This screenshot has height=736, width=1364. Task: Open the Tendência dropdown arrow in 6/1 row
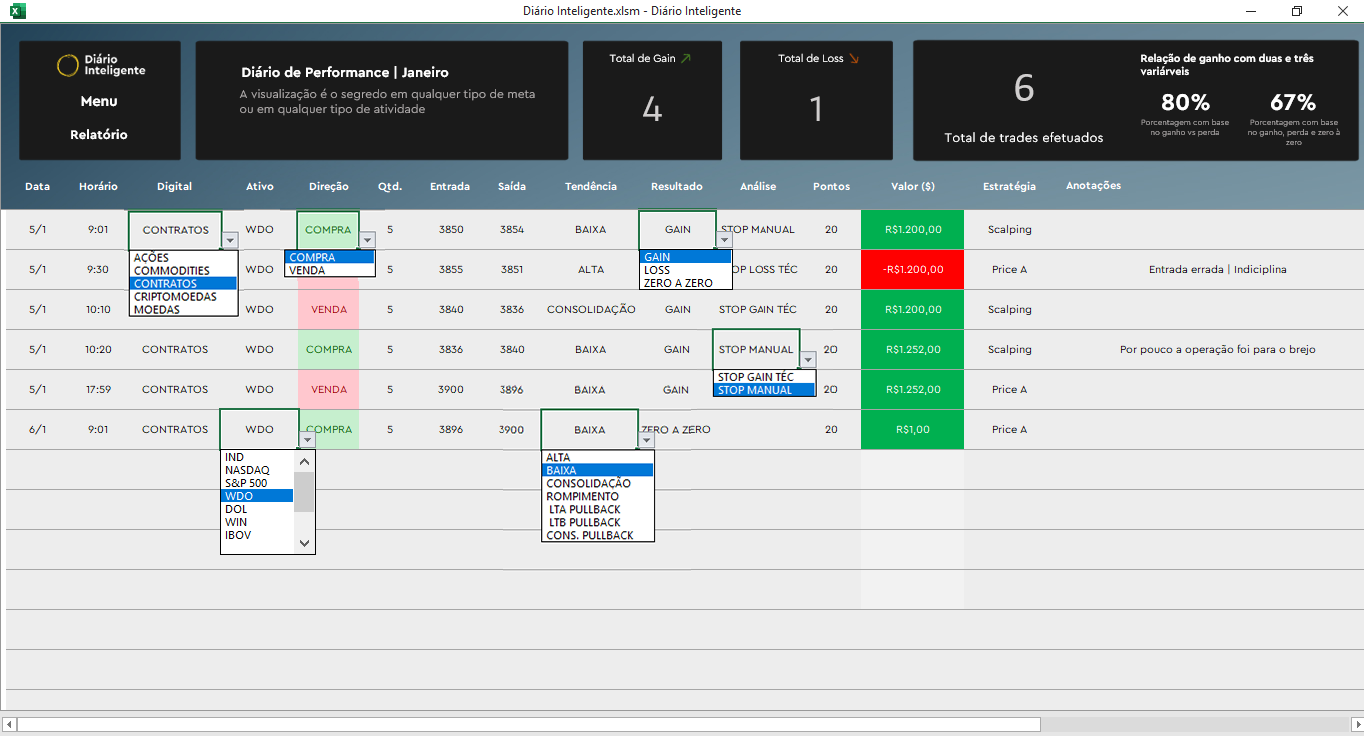pyautogui.click(x=646, y=440)
